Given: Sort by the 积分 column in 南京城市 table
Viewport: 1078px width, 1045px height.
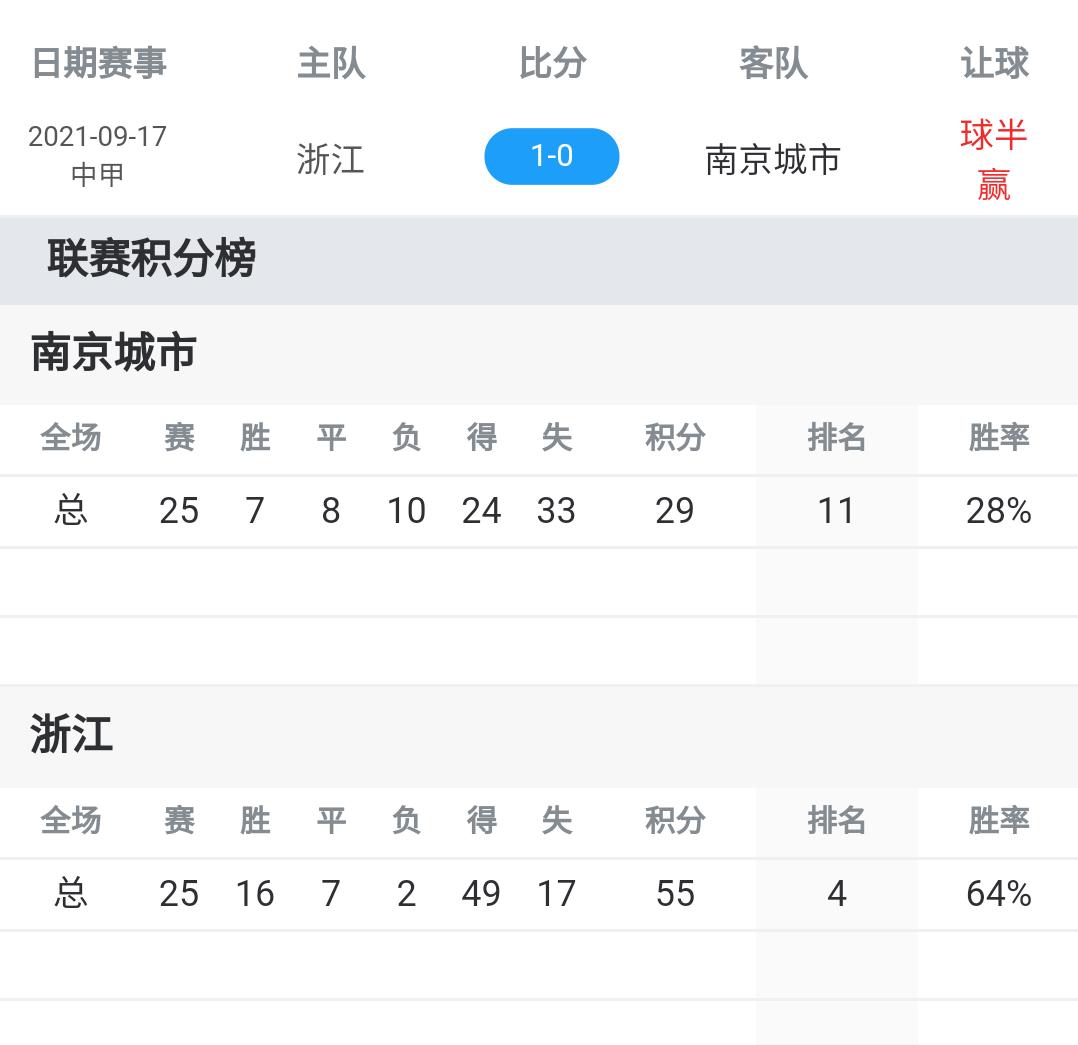Looking at the screenshot, I should coord(675,438).
